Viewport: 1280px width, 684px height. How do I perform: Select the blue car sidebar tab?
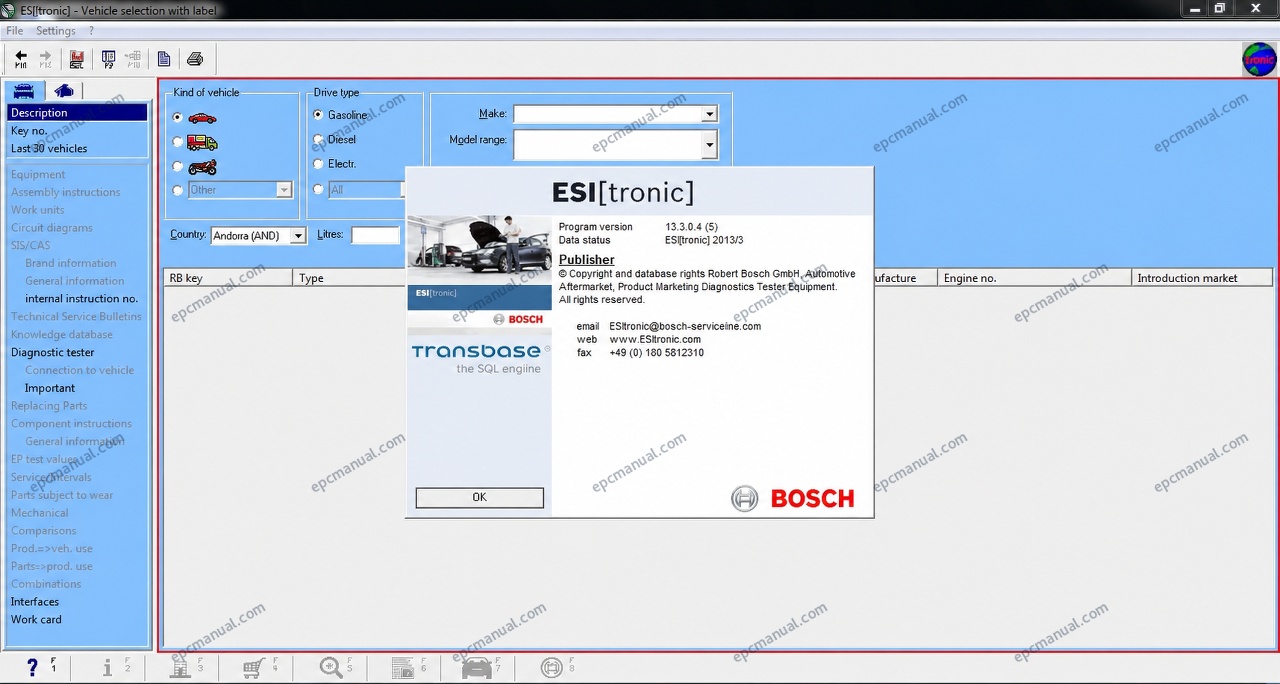pyautogui.click(x=24, y=91)
